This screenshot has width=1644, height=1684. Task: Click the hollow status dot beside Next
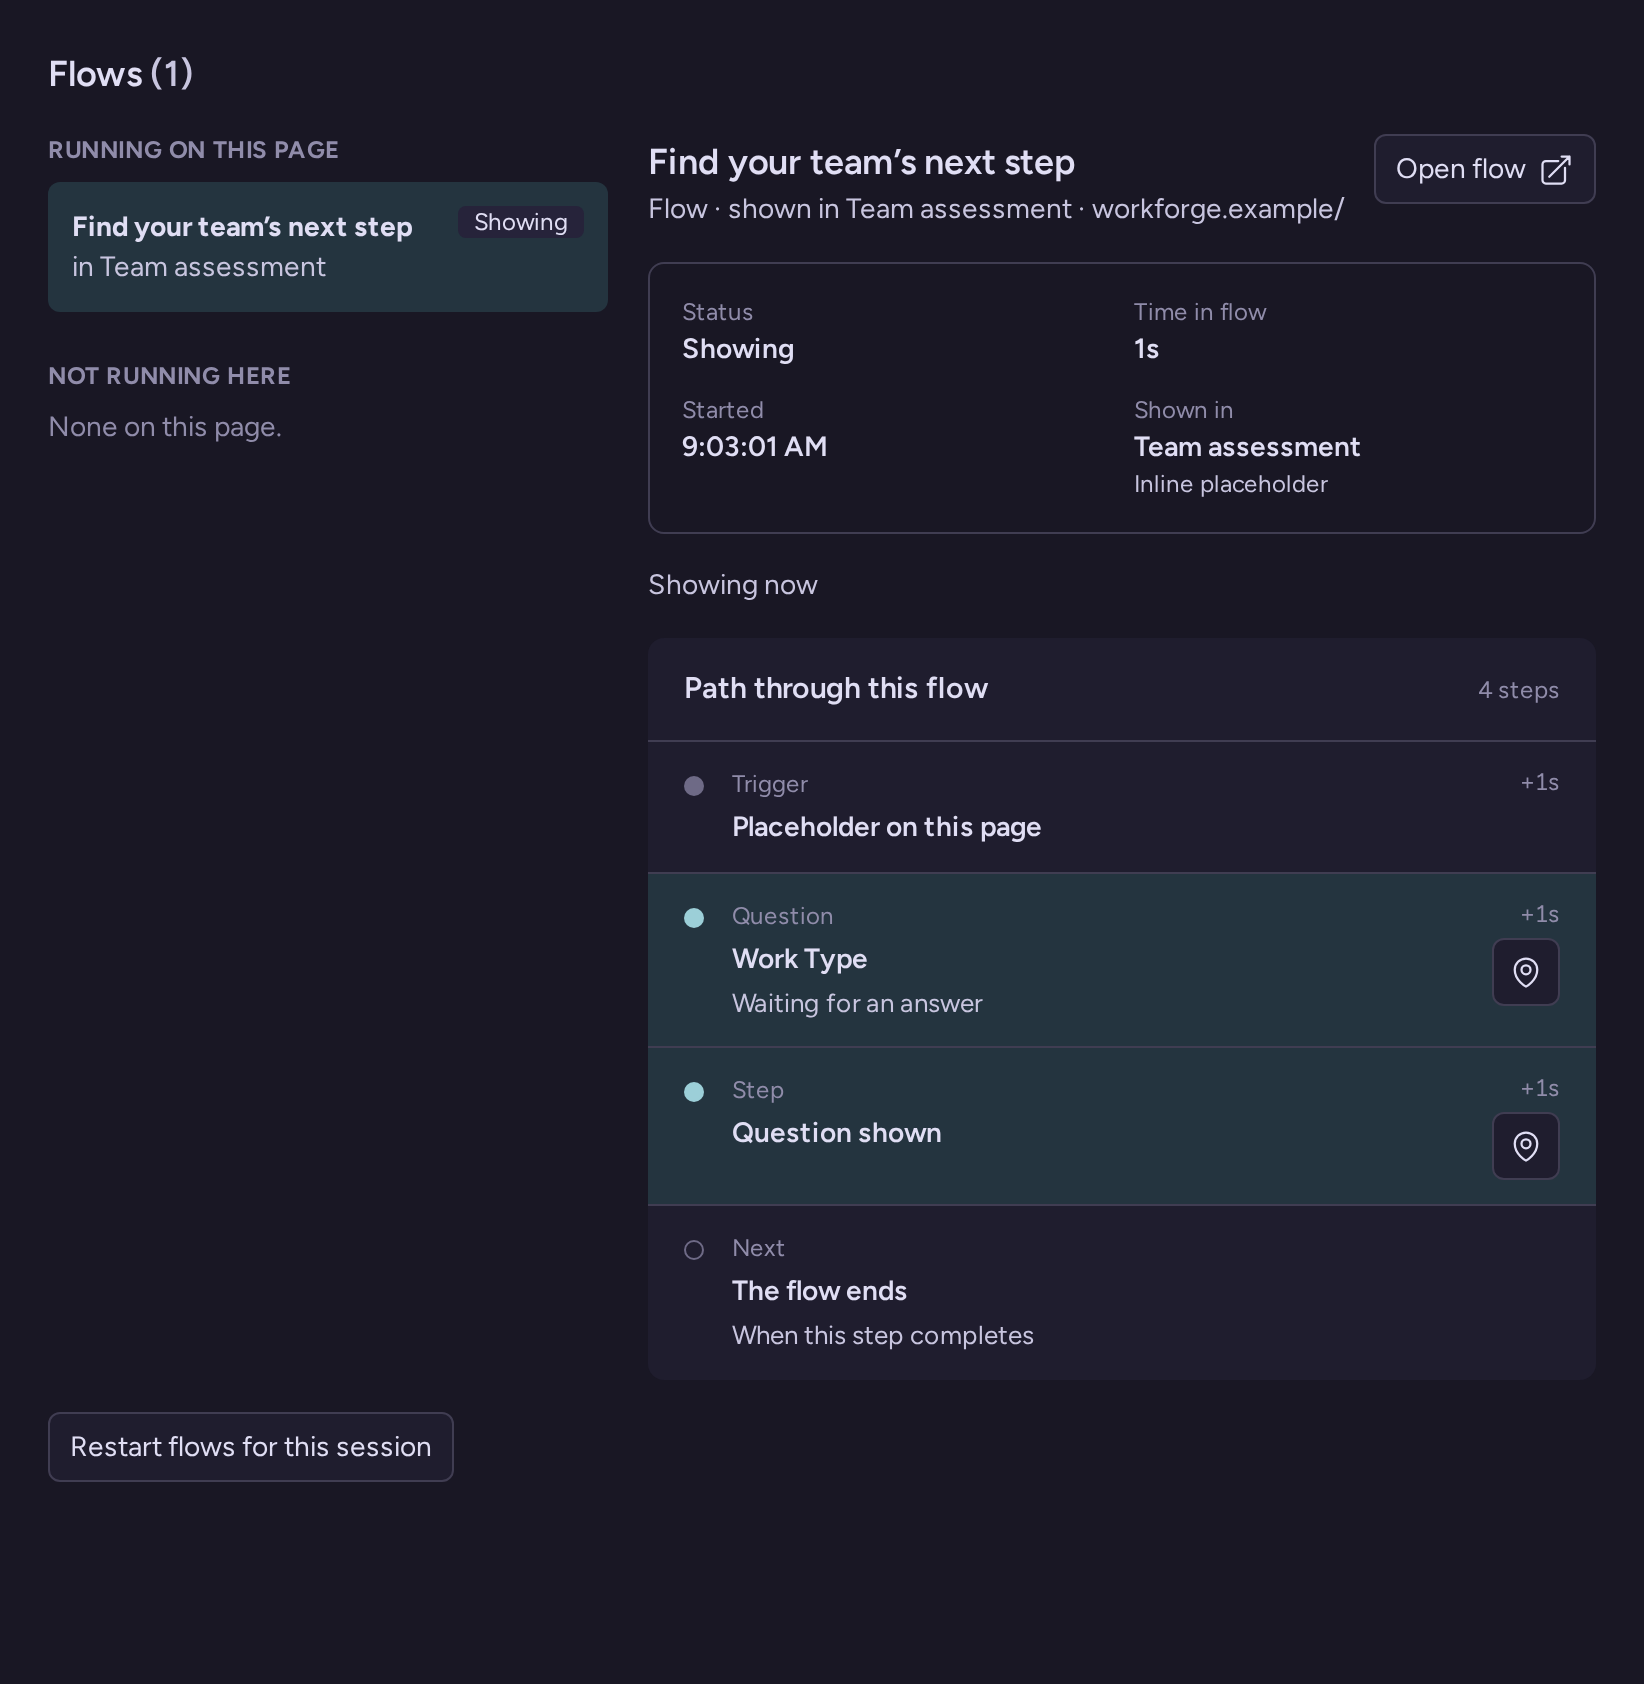(x=694, y=1250)
